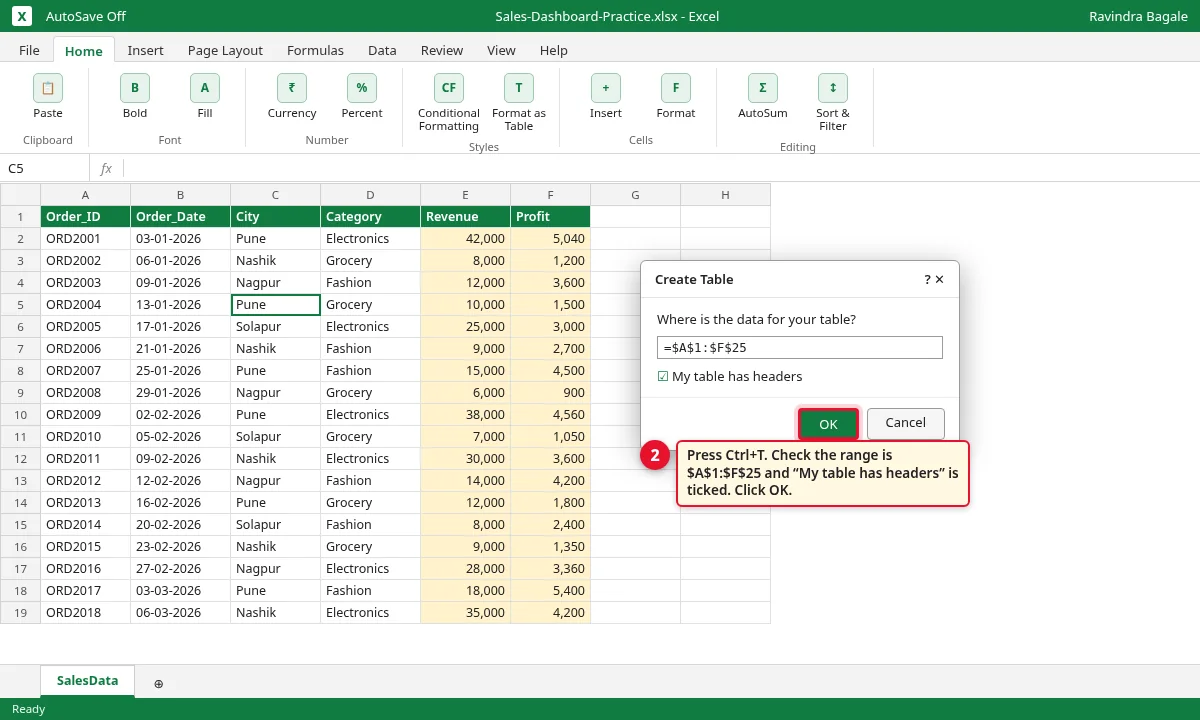The height and width of the screenshot is (720, 1200).
Task: Click the Revenue header cell
Action: (465, 216)
